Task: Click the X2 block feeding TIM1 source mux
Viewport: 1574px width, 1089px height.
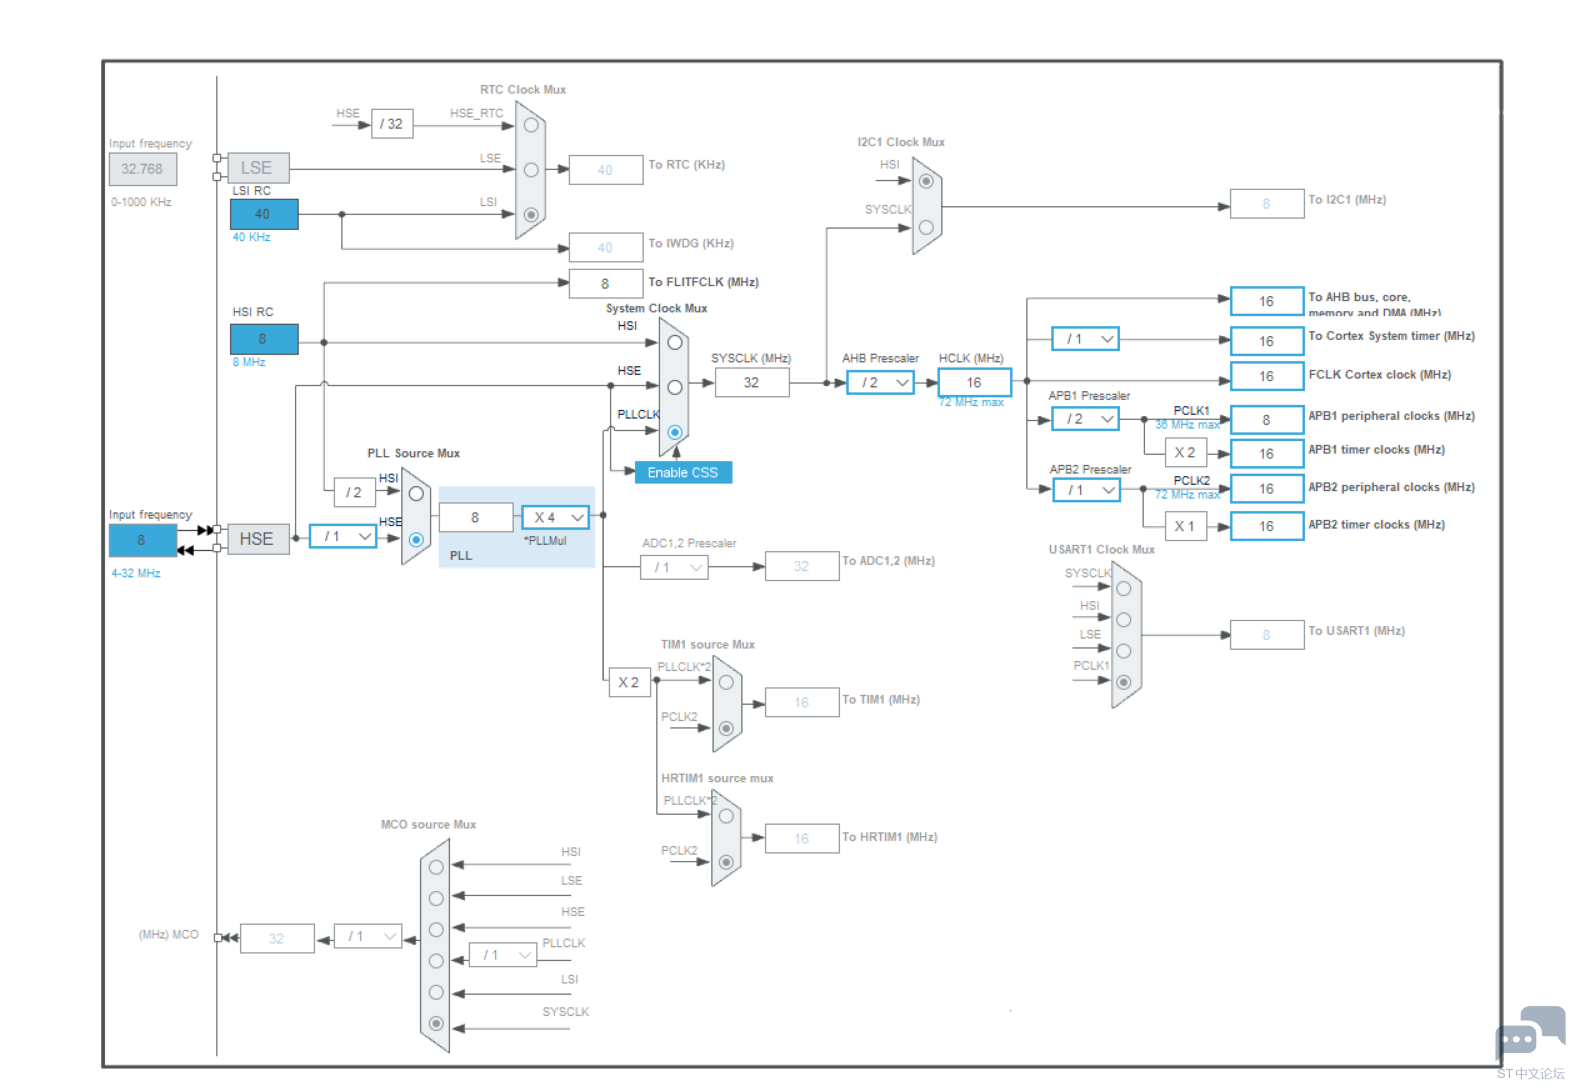Action: (x=628, y=682)
